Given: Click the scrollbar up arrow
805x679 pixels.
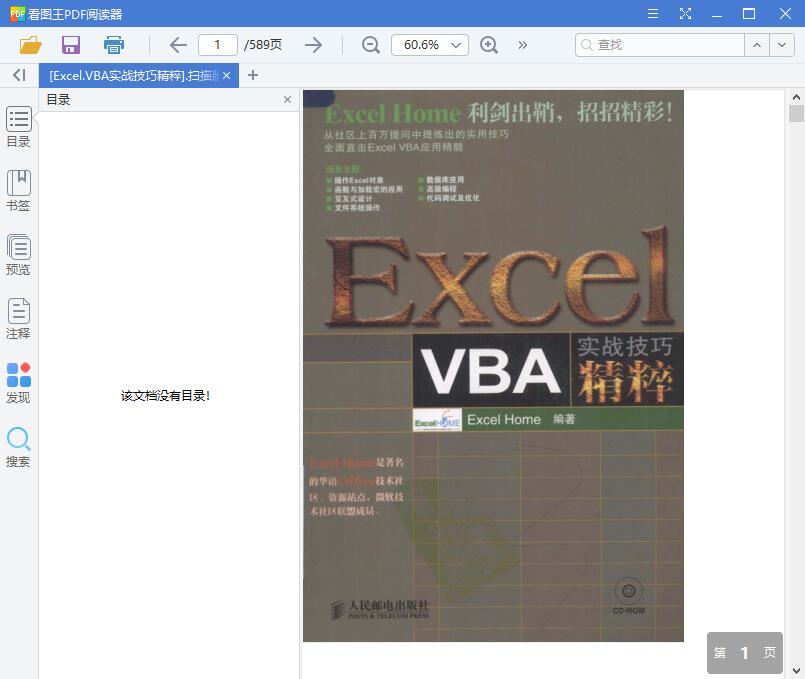Looking at the screenshot, I should click(796, 97).
